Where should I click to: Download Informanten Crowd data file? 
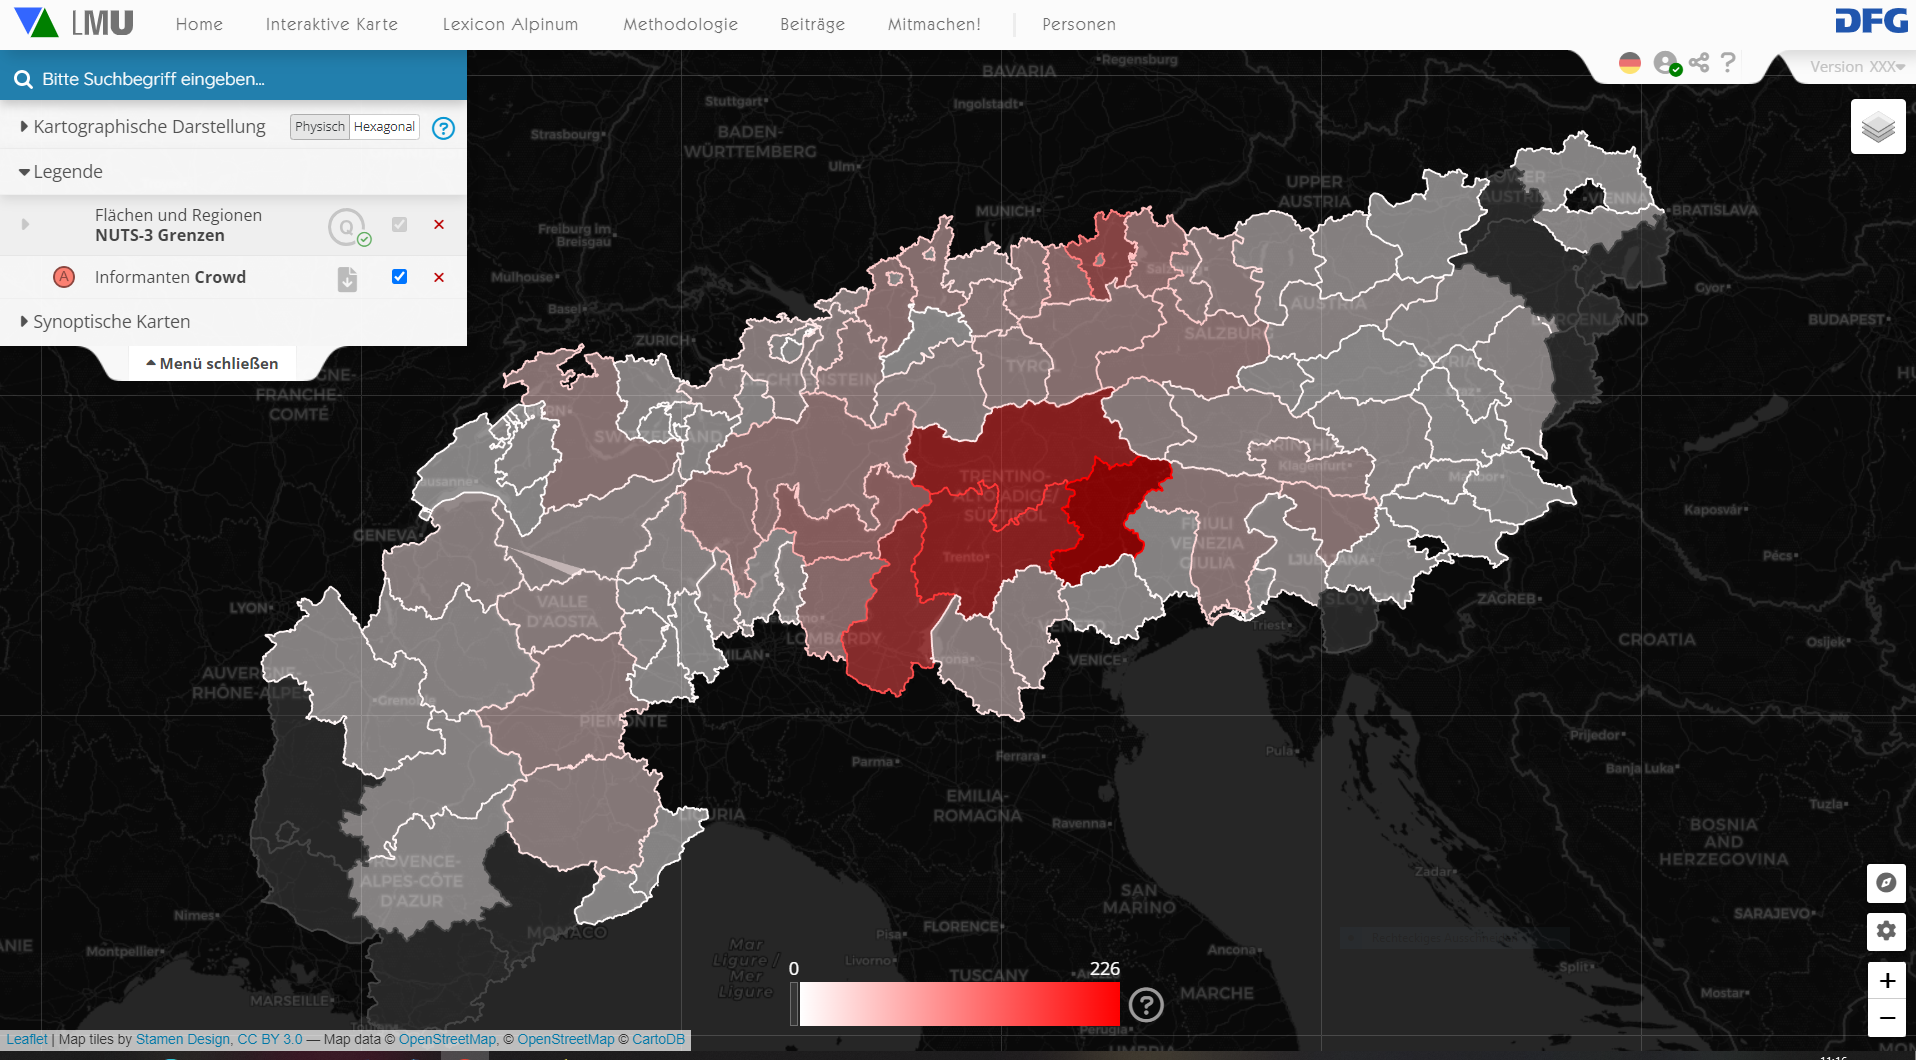(347, 279)
